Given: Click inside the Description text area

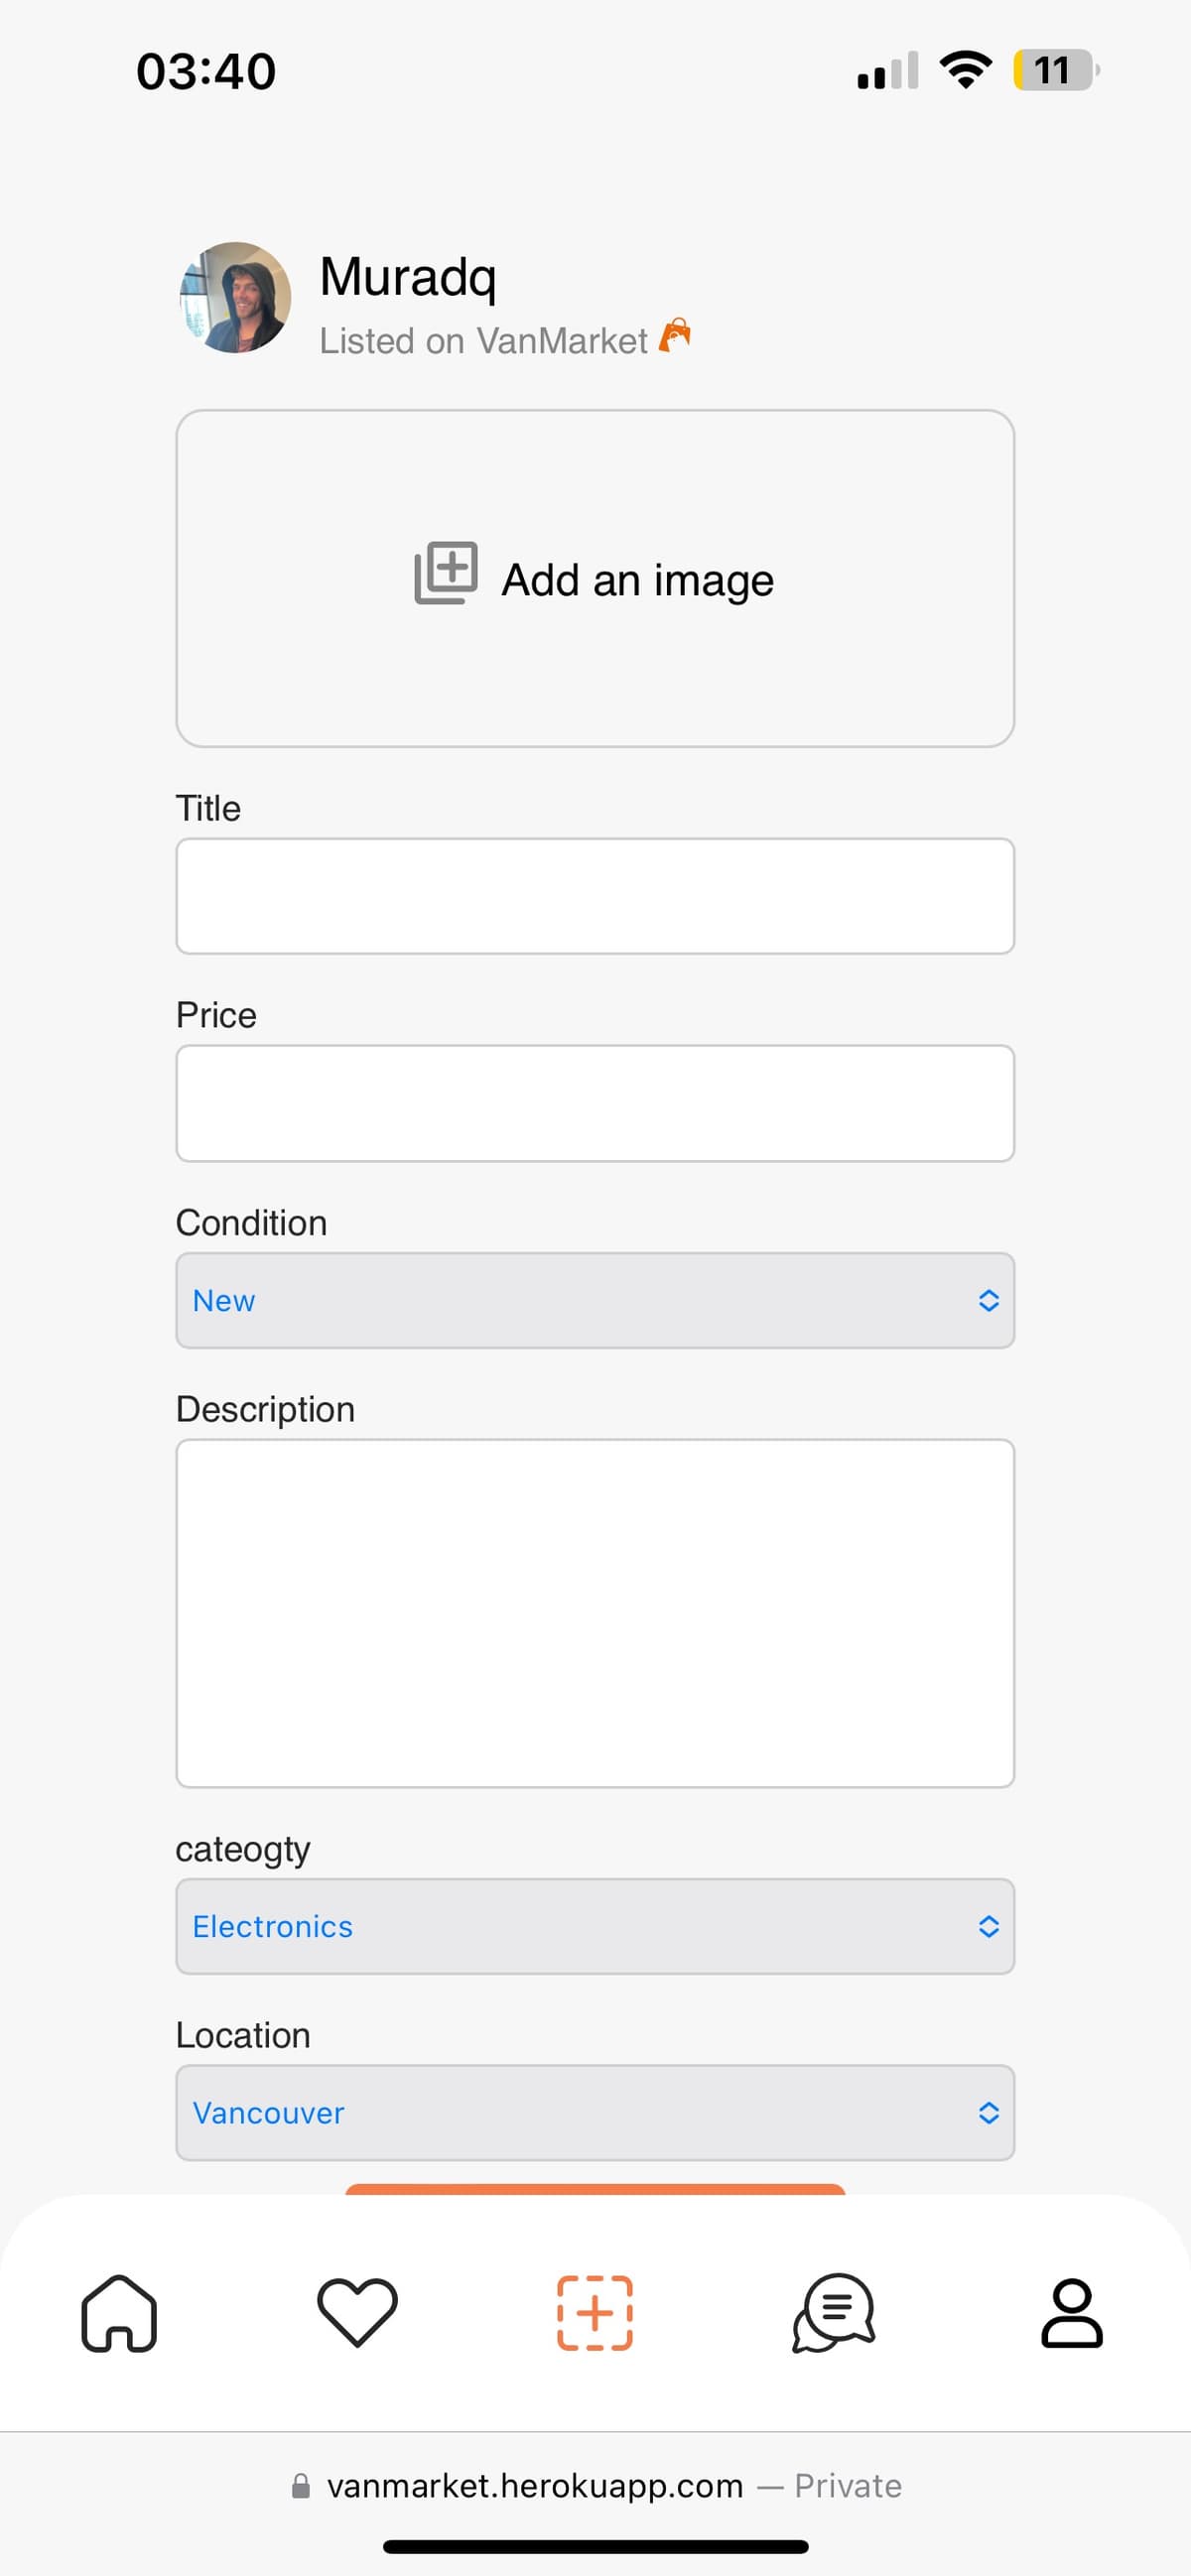Looking at the screenshot, I should [x=595, y=1612].
